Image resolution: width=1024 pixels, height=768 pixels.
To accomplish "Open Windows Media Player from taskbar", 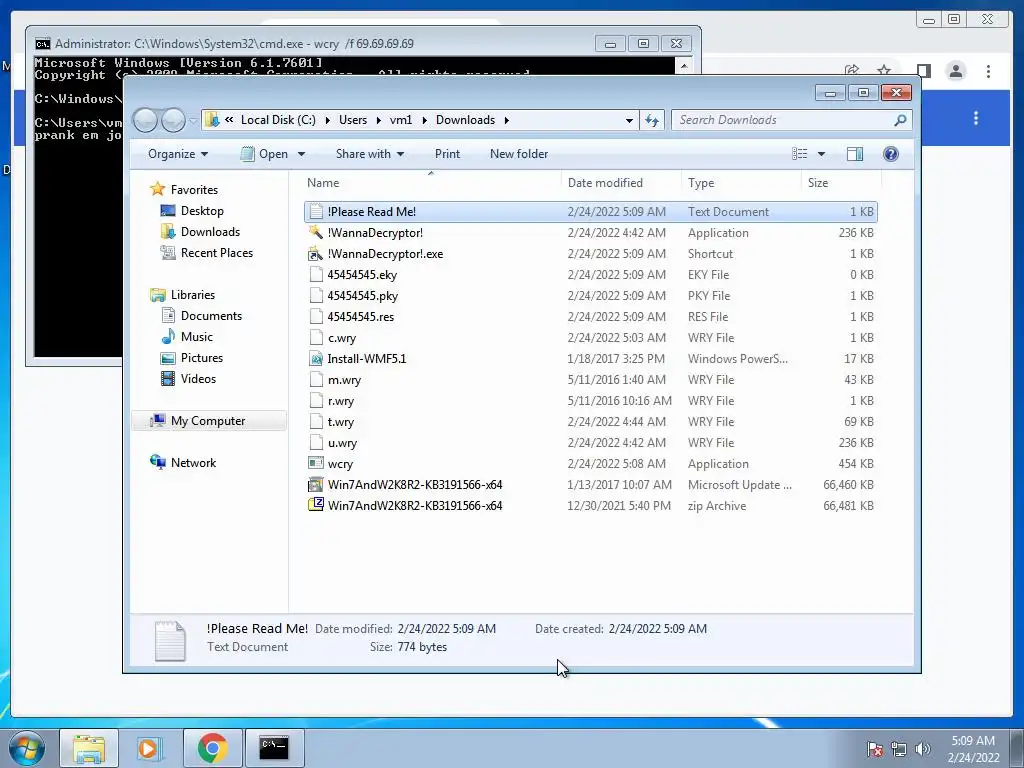I will 148,748.
